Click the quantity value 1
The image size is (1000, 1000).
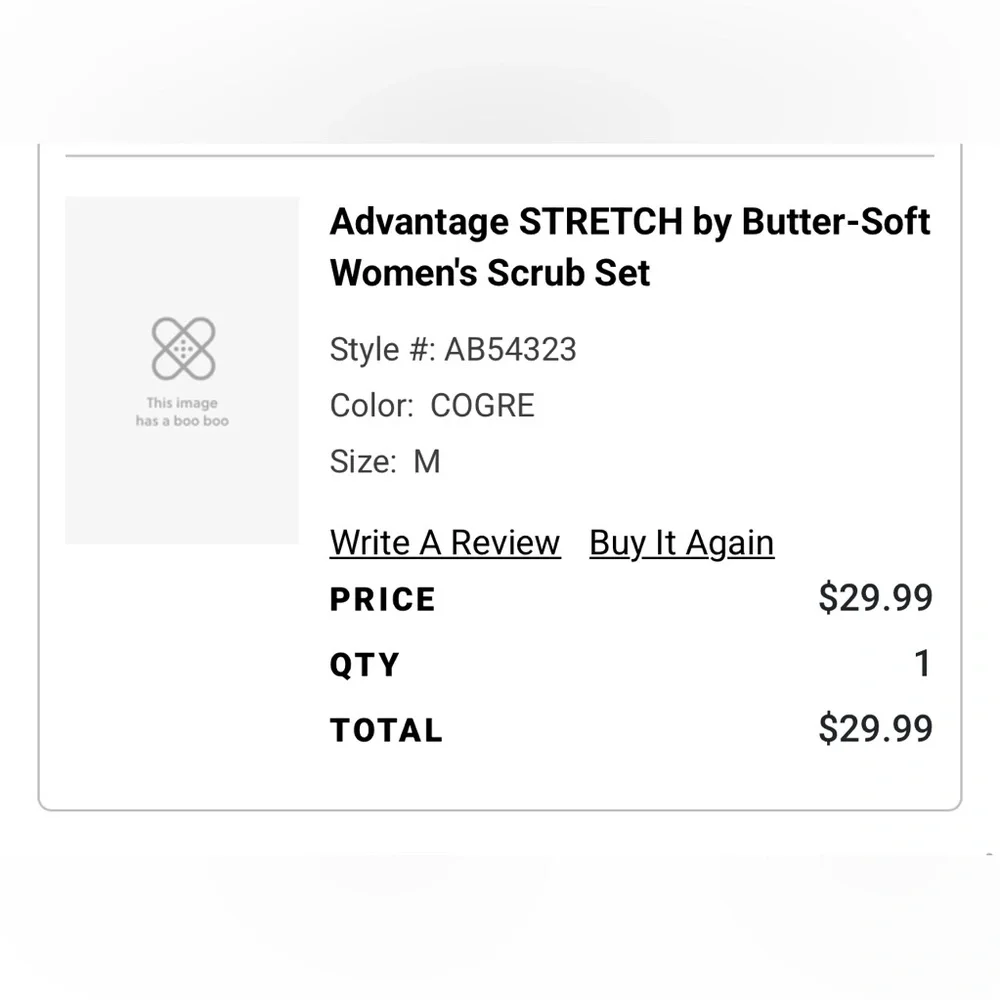point(922,664)
